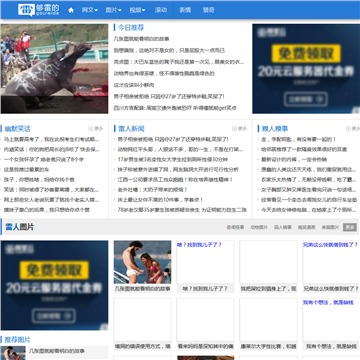
Task: Open the fourth navbar item after 视频
Action: [x=161, y=10]
